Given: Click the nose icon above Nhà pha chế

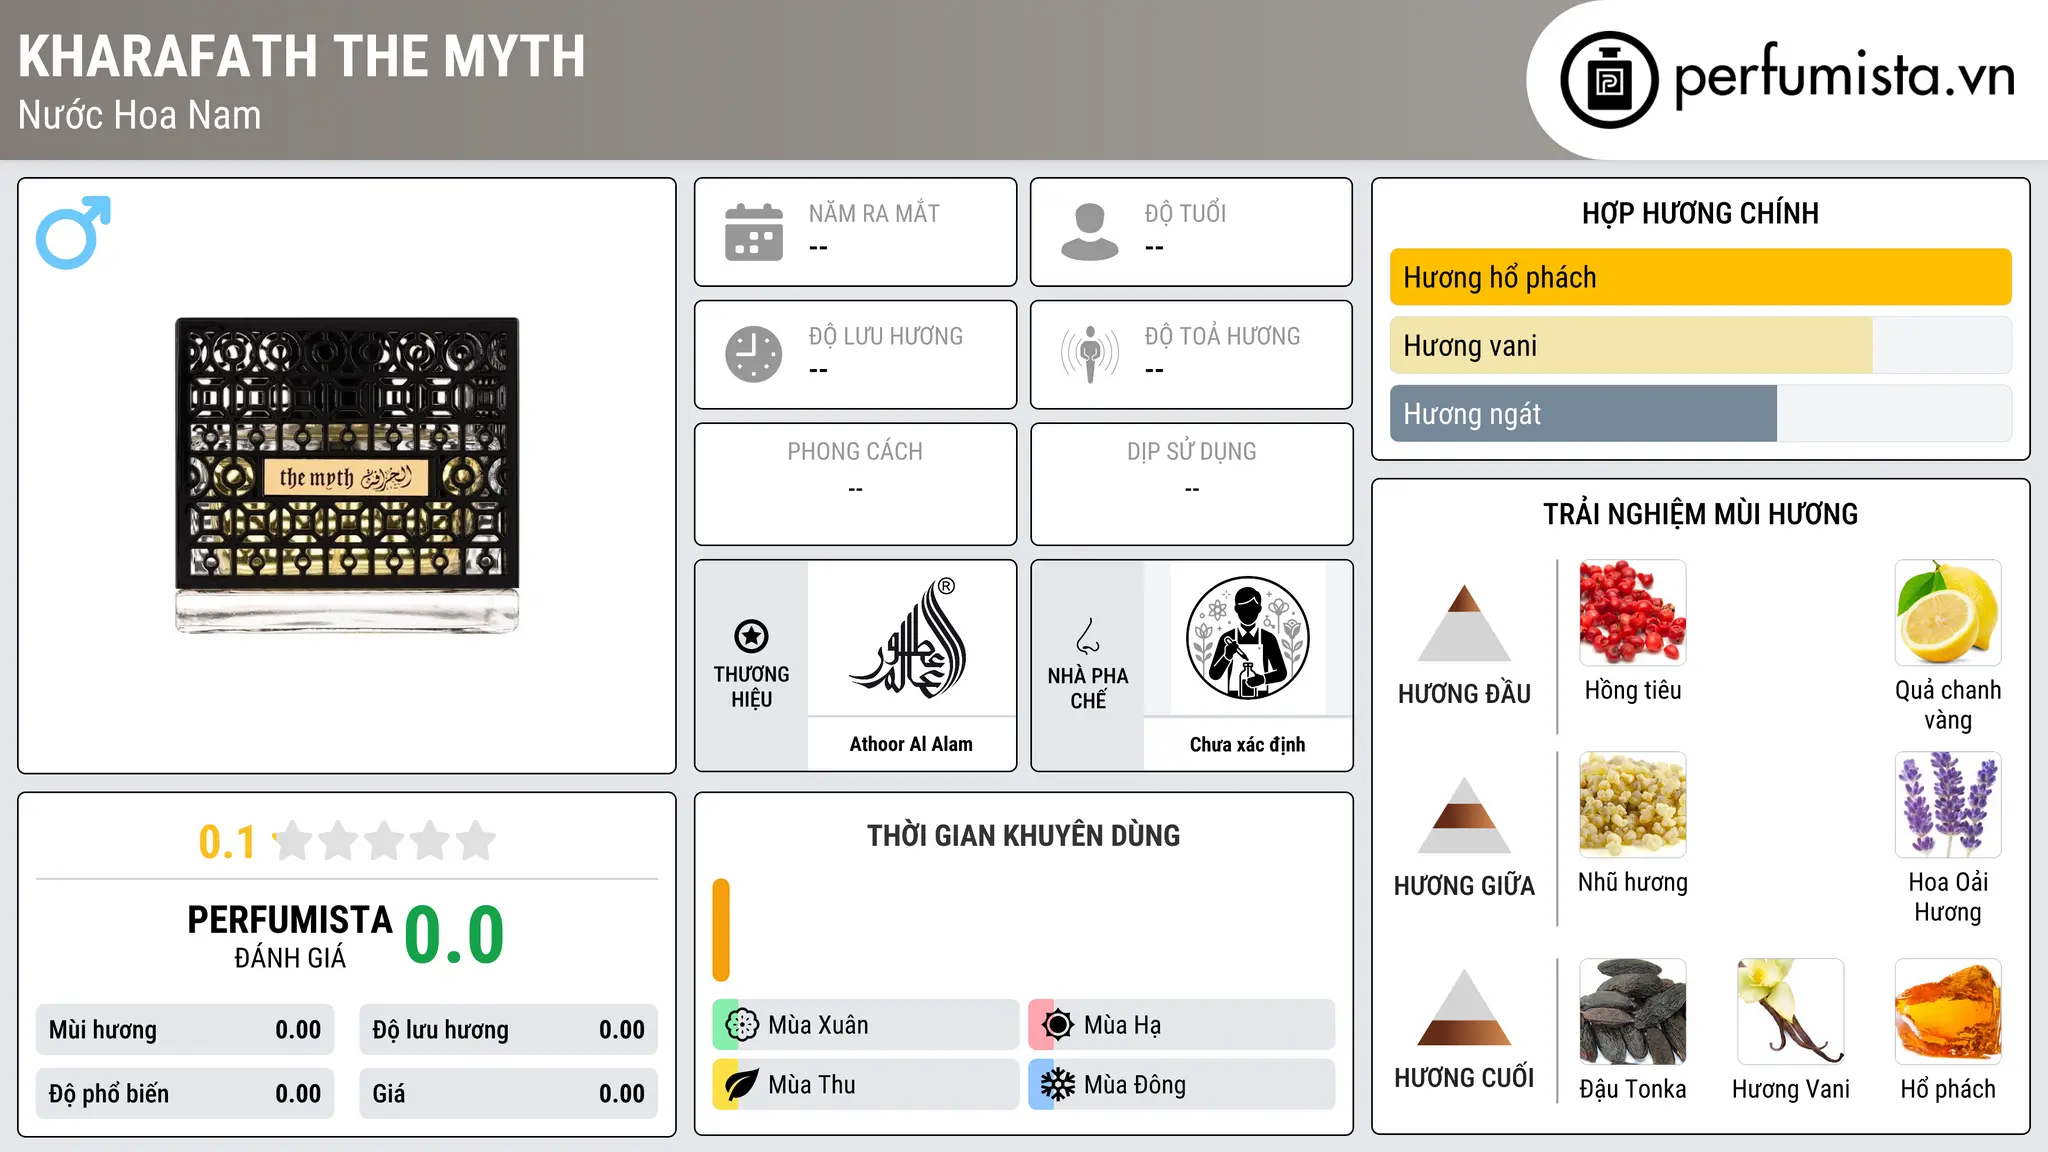Looking at the screenshot, I should click(1088, 636).
